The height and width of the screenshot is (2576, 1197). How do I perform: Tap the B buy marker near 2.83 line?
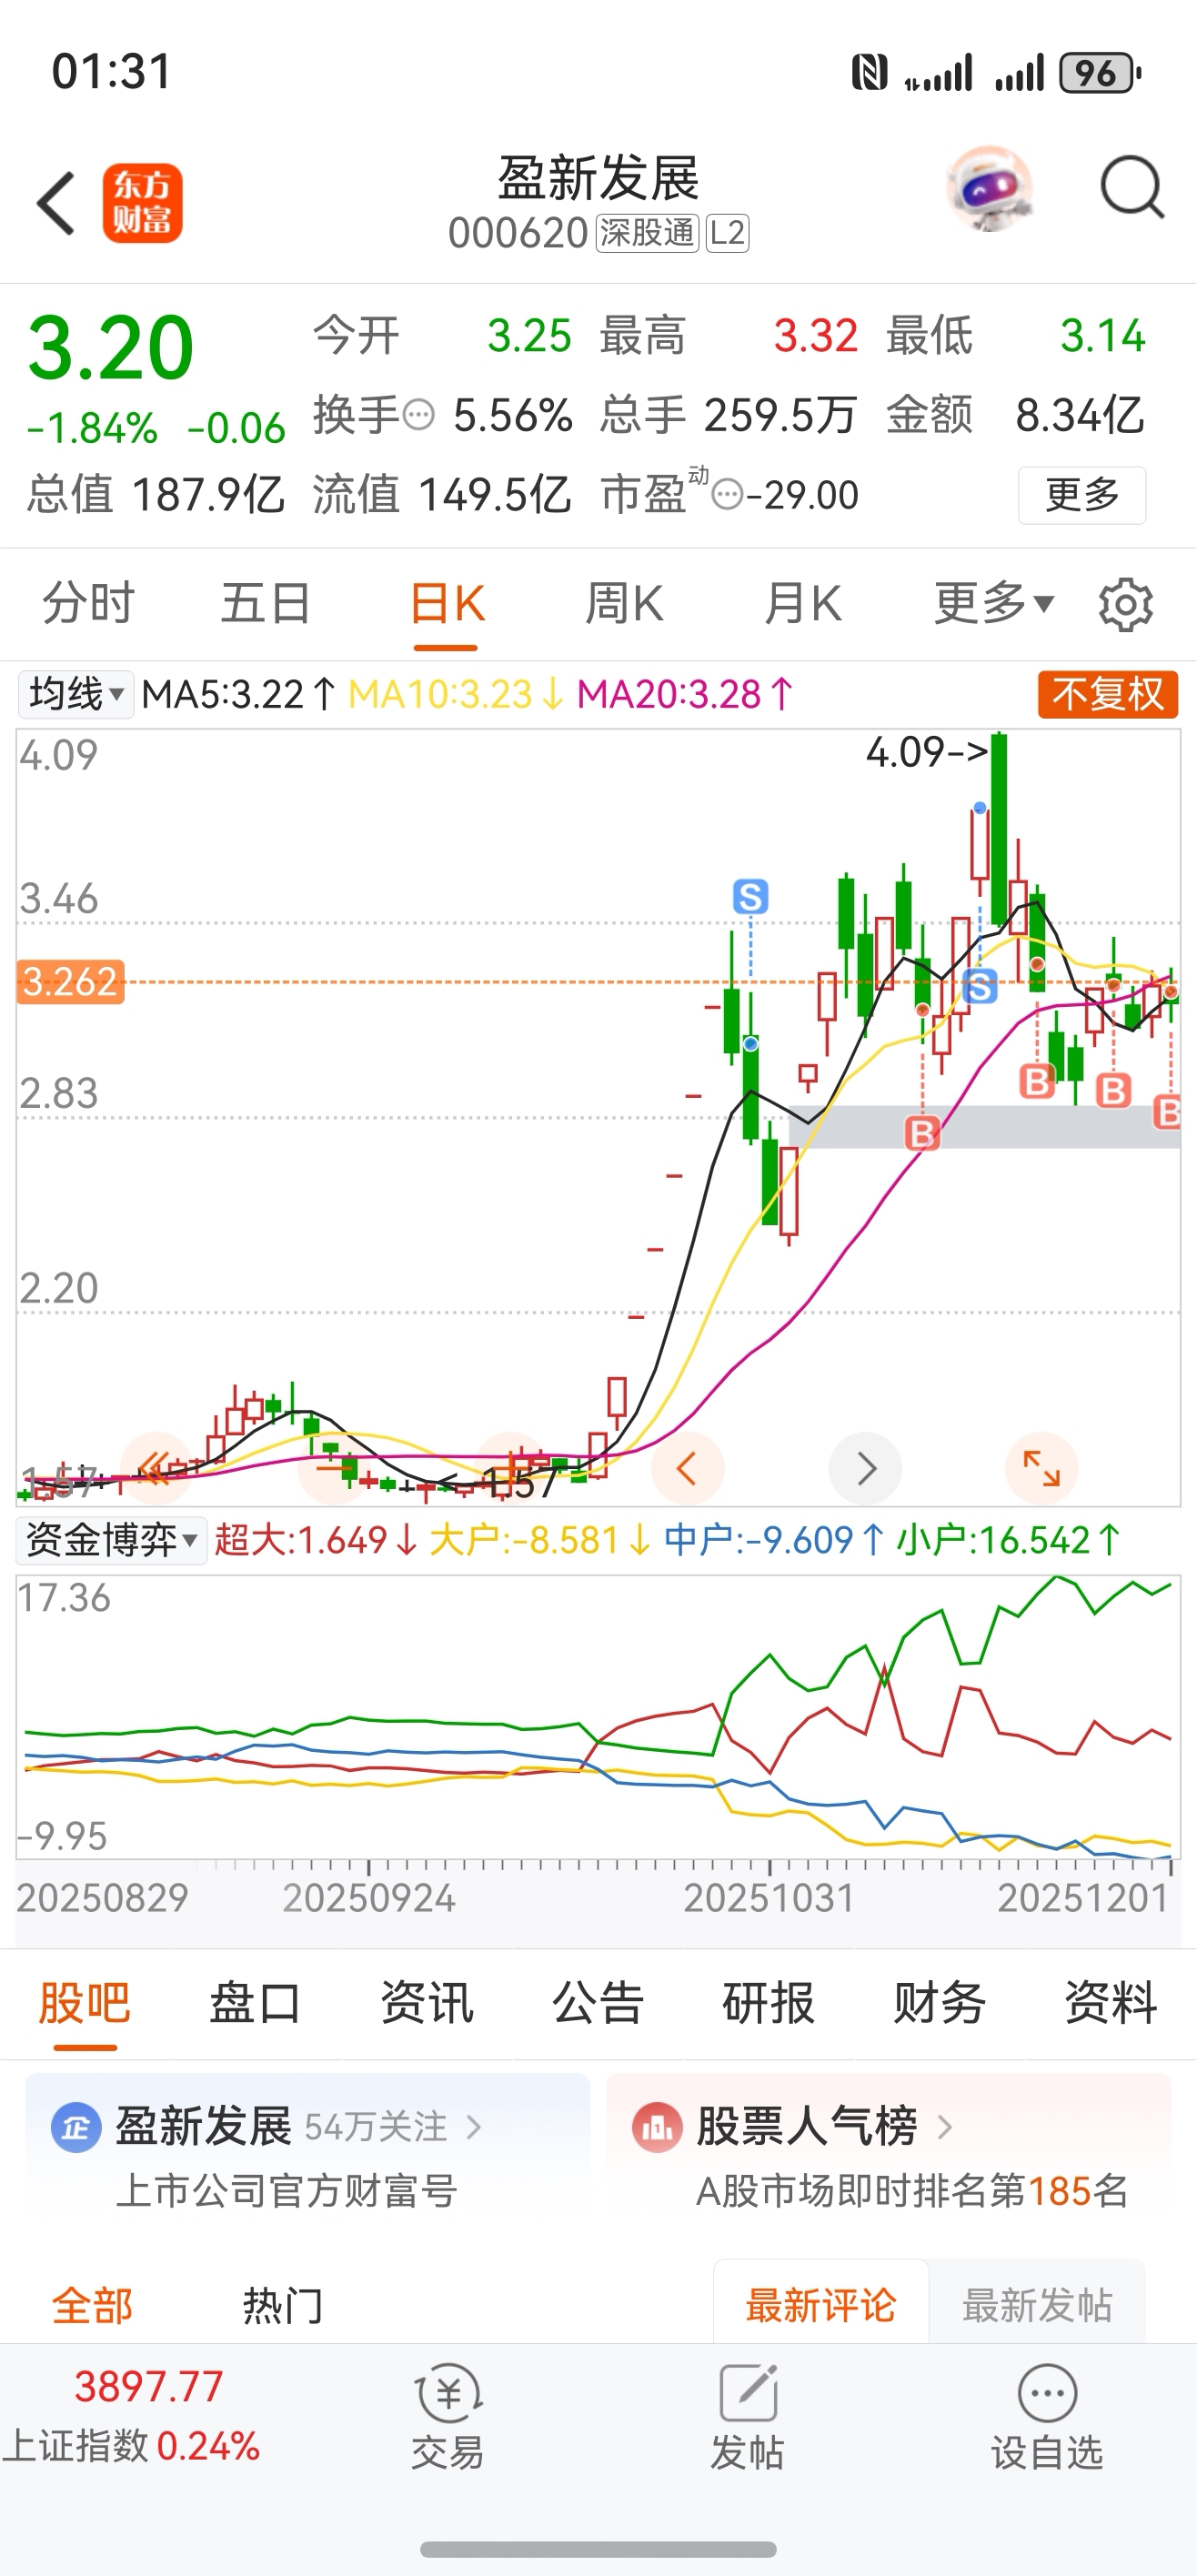coord(922,1133)
